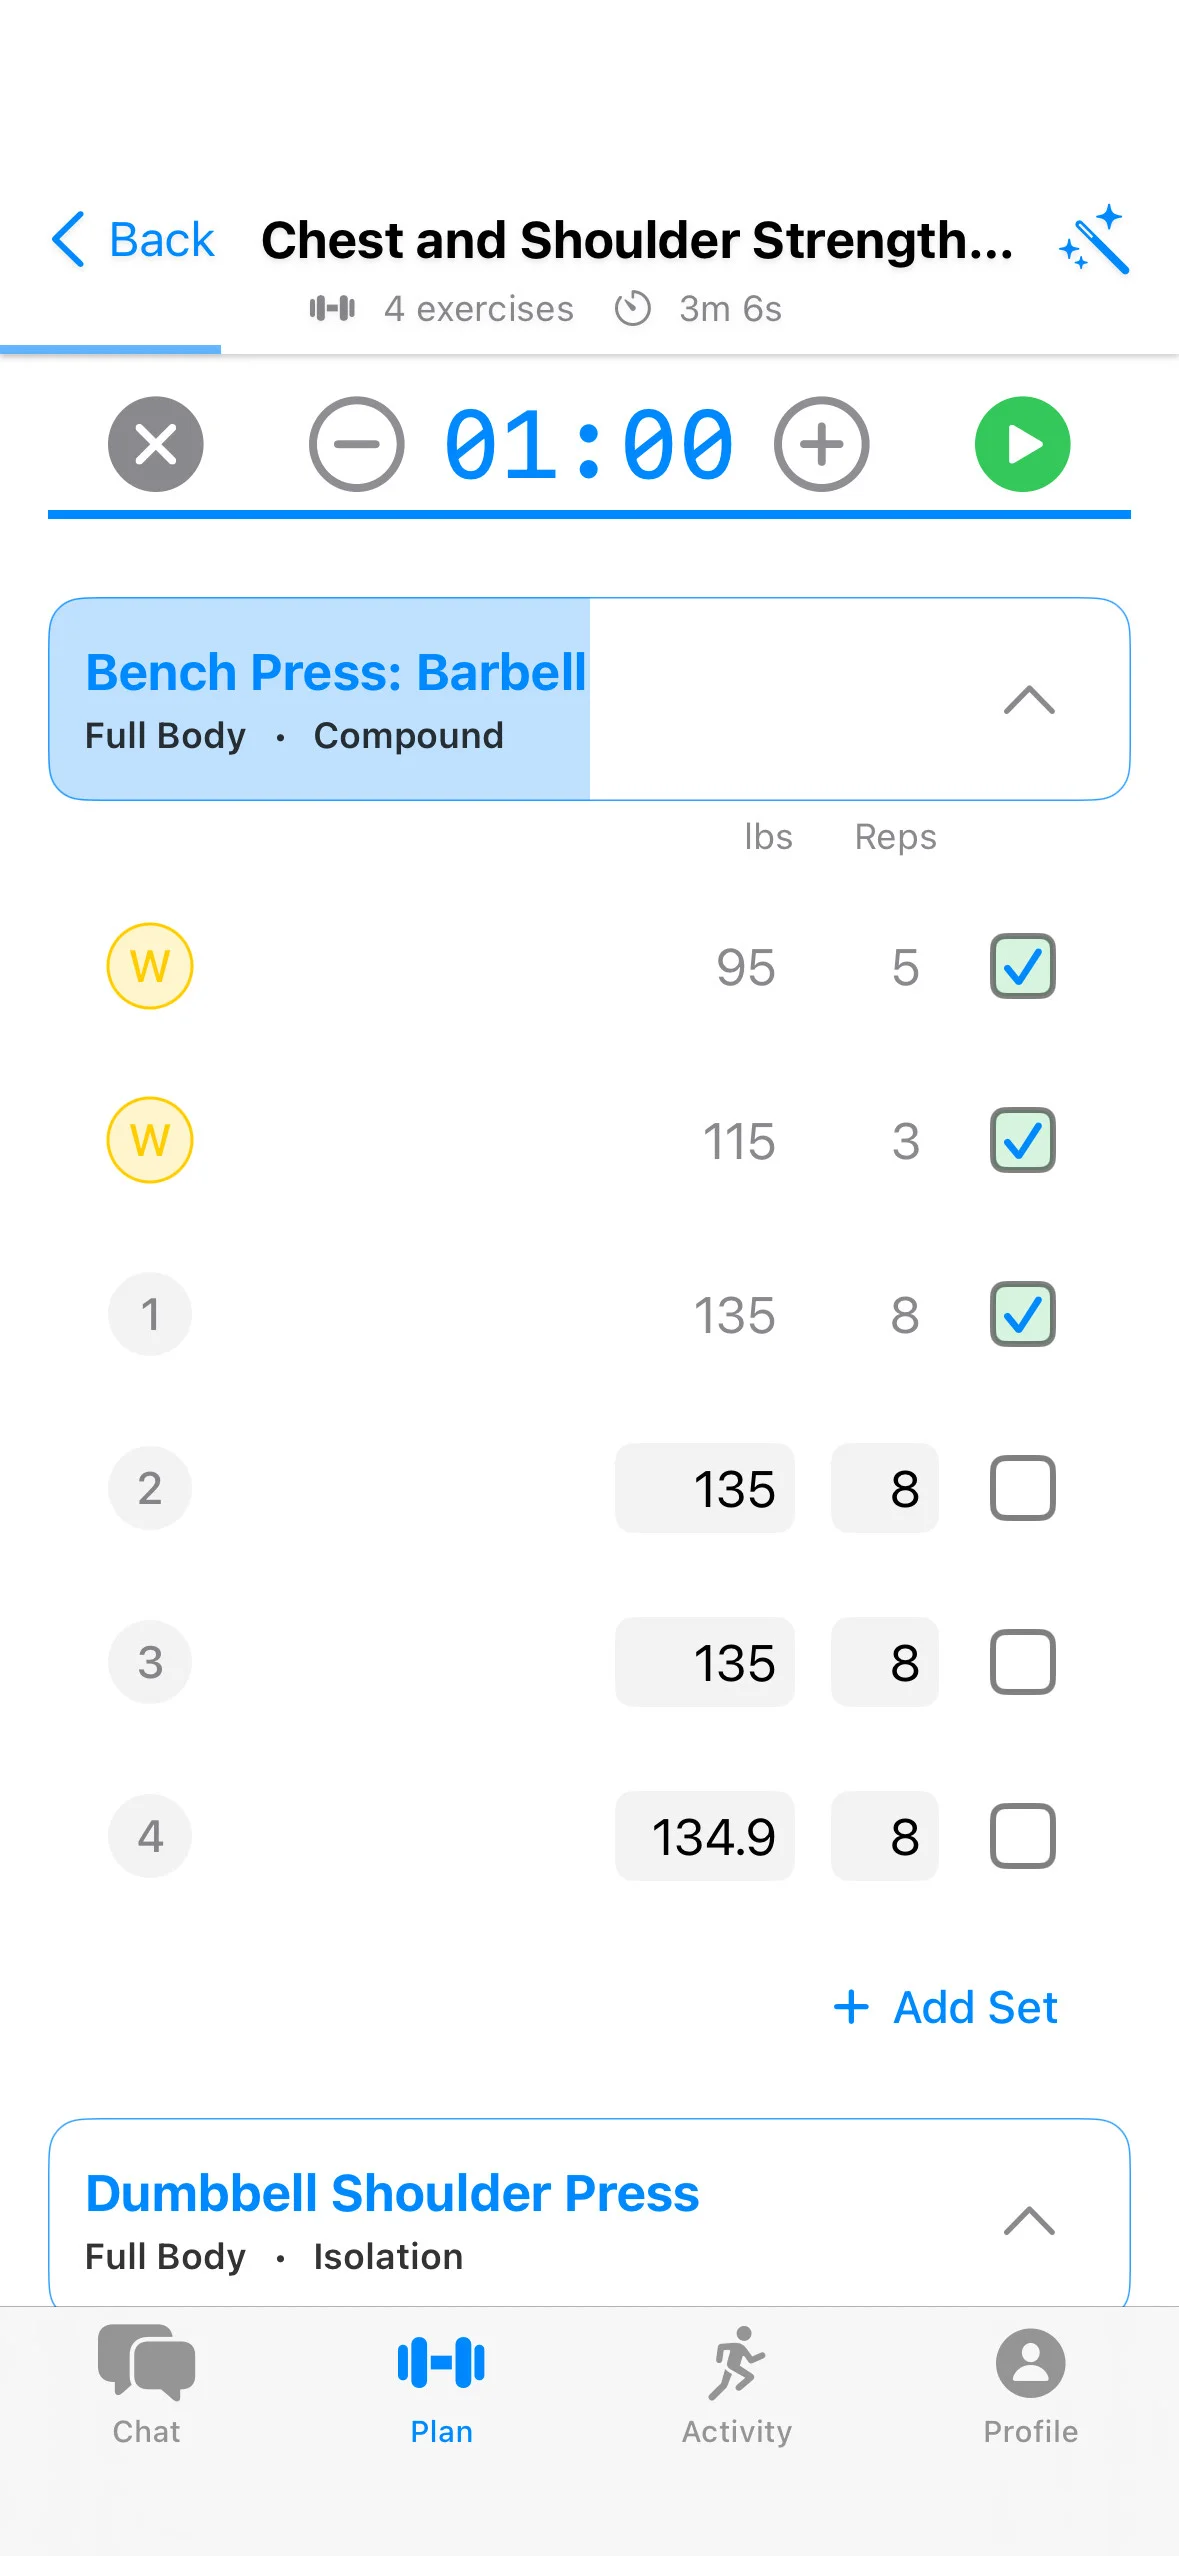Collapse the Bench Press: Barbell card

pos(1028,700)
